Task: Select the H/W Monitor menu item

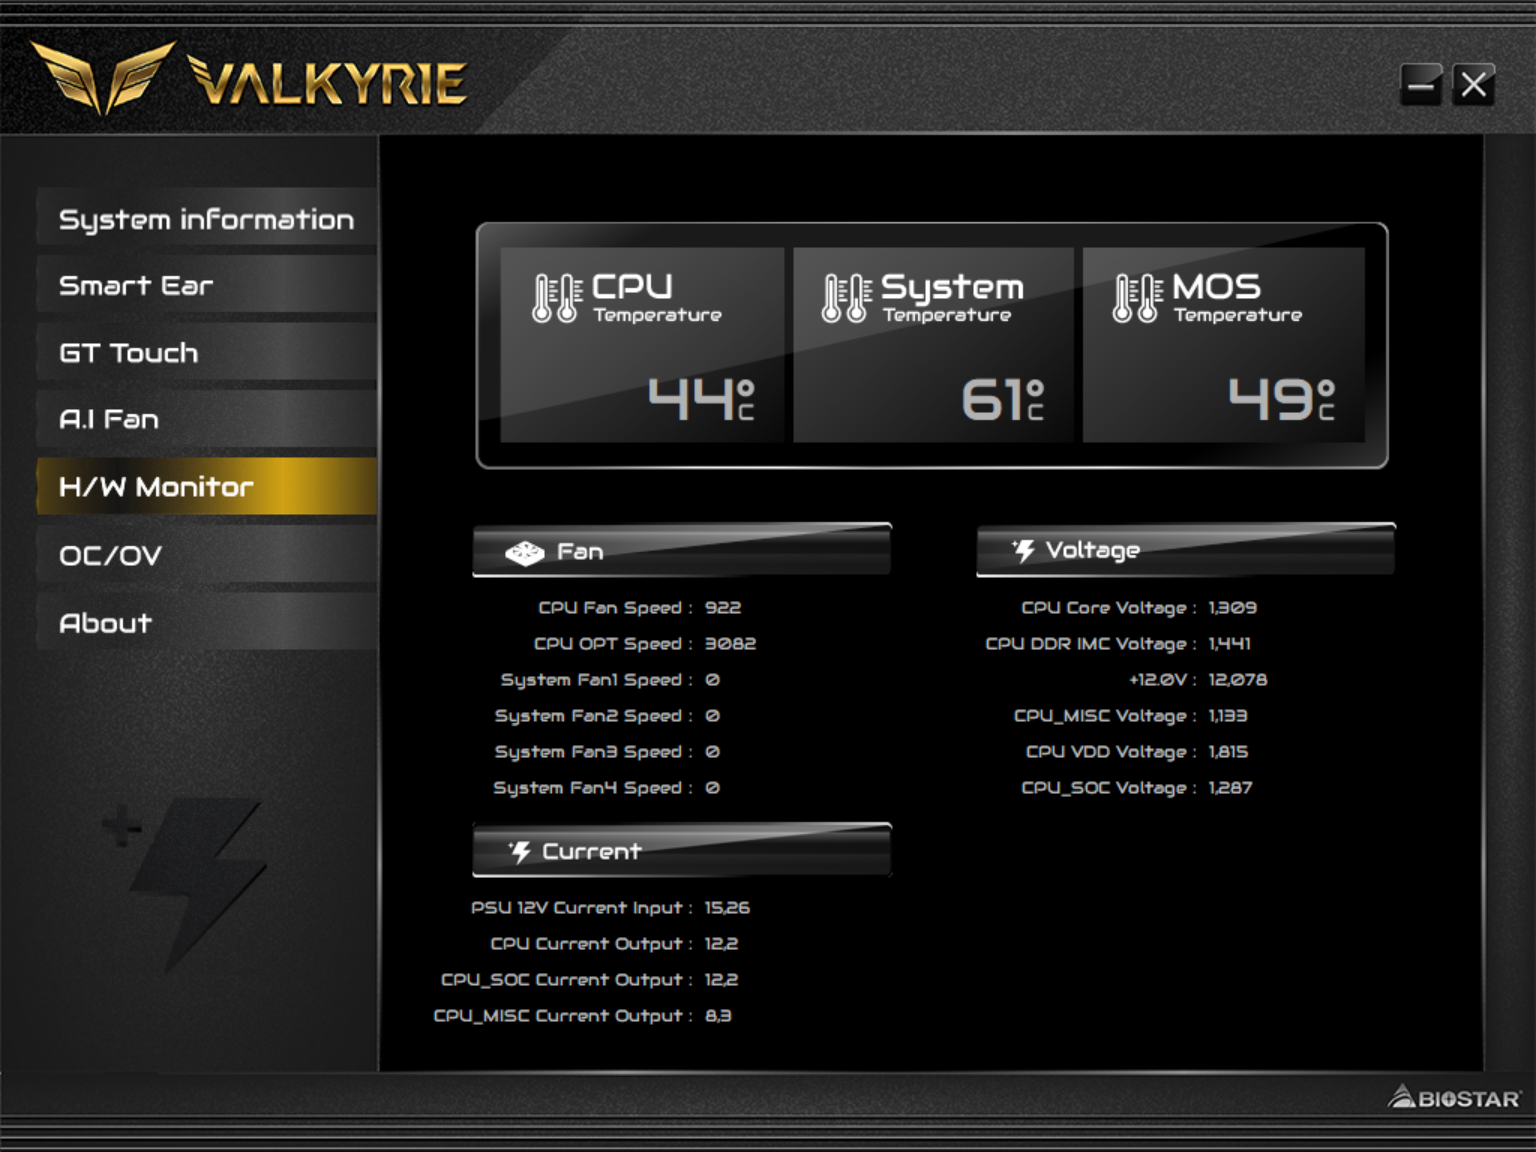Action: [207, 487]
